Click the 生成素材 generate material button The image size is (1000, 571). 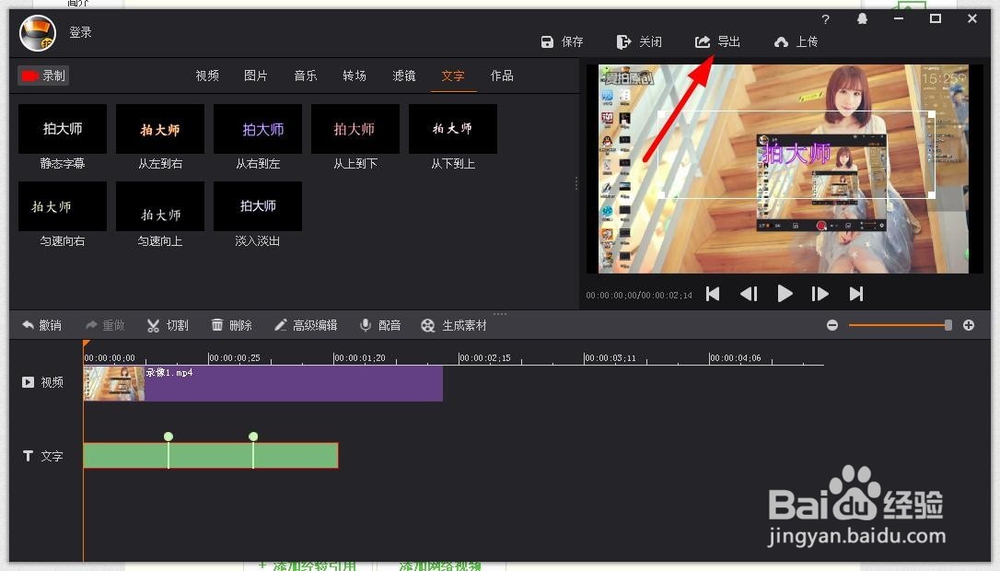pyautogui.click(x=454, y=325)
